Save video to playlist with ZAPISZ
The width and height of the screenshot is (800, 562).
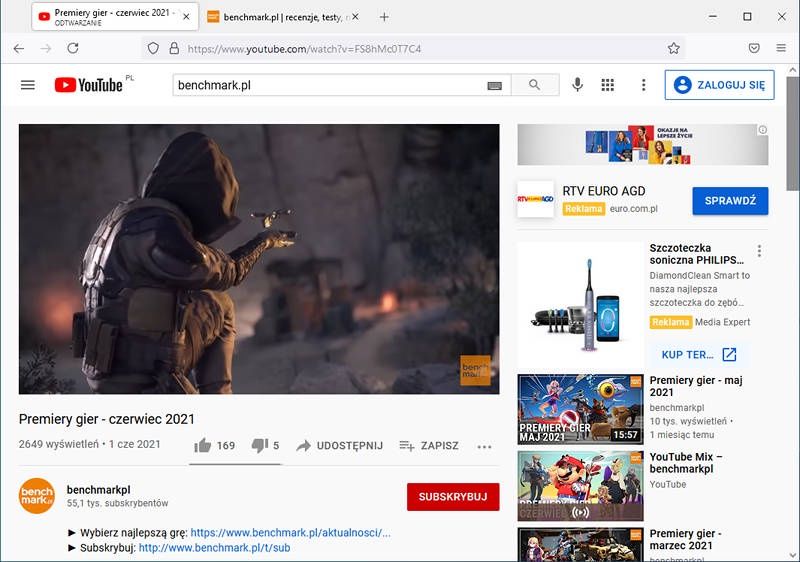pos(429,446)
